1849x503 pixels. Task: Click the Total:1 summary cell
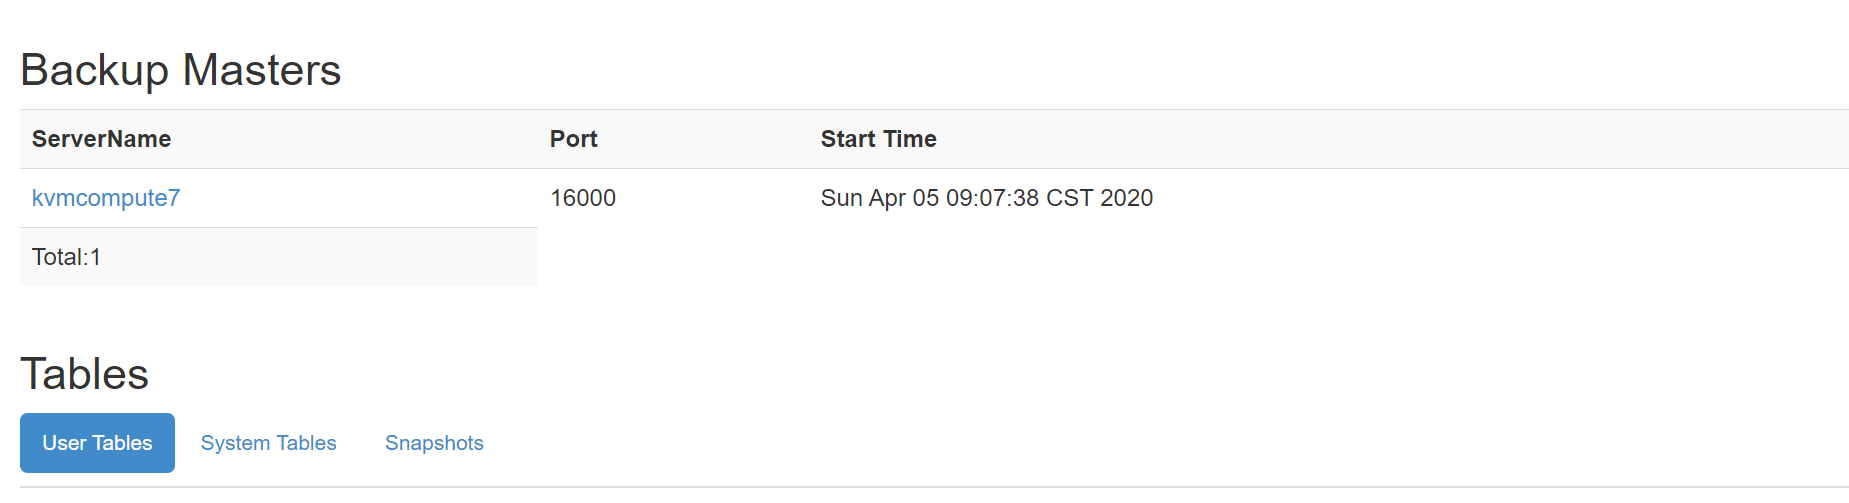pyautogui.click(x=66, y=257)
